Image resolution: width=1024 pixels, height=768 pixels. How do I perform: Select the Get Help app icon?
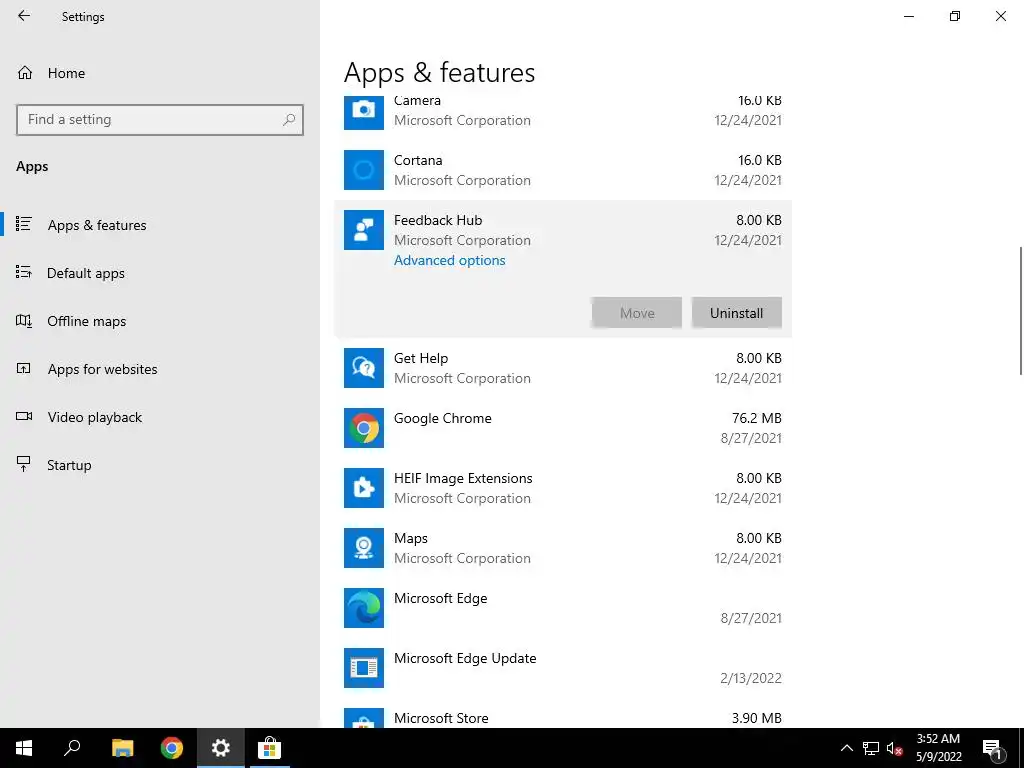[x=364, y=368]
